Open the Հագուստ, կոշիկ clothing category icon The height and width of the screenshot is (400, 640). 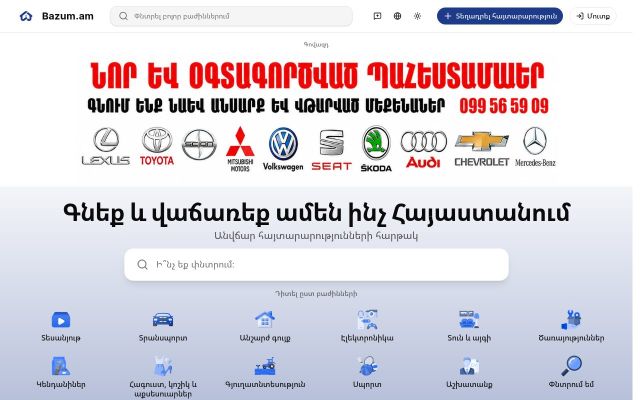point(163,366)
